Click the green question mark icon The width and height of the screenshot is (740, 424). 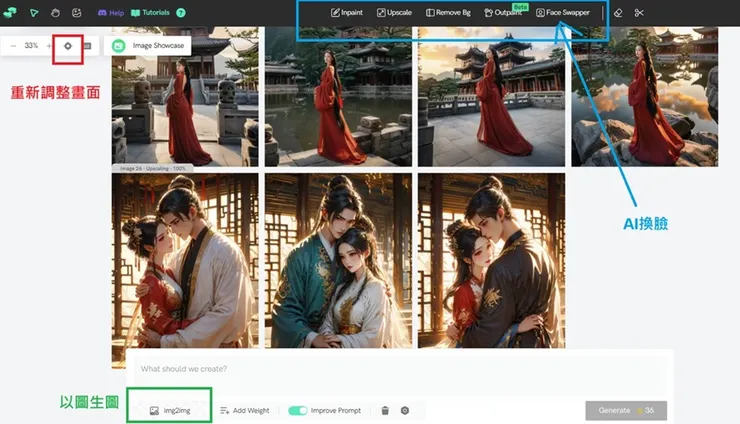click(x=181, y=13)
